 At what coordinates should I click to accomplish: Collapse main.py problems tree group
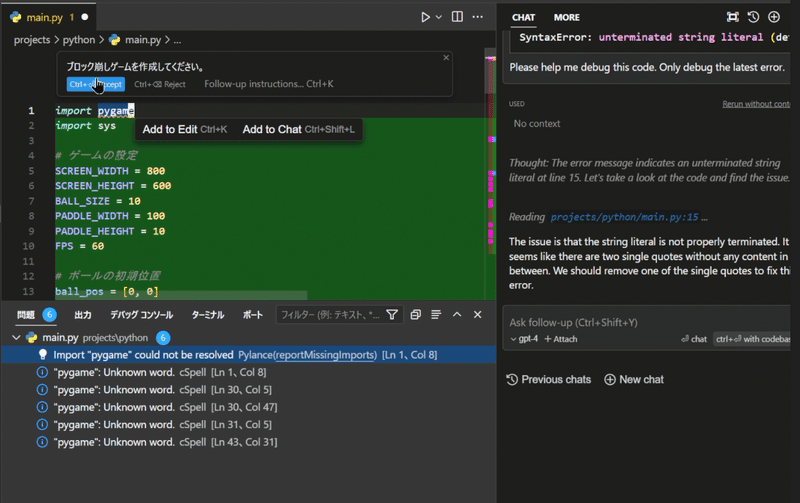coord(16,338)
